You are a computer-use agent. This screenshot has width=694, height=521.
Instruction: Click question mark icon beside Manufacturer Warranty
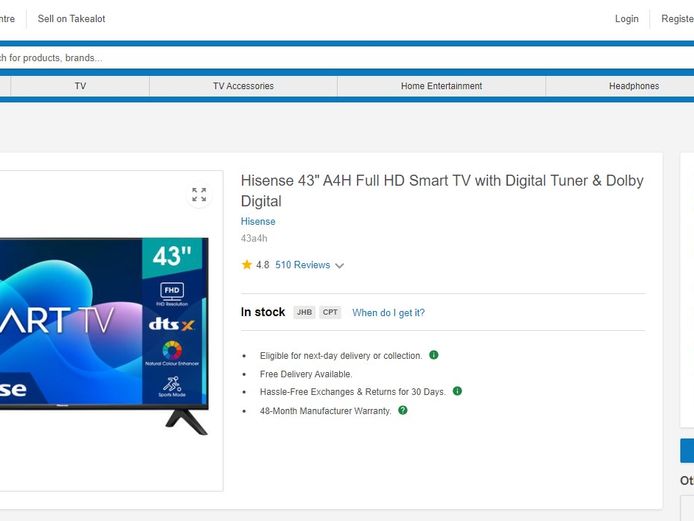(403, 410)
